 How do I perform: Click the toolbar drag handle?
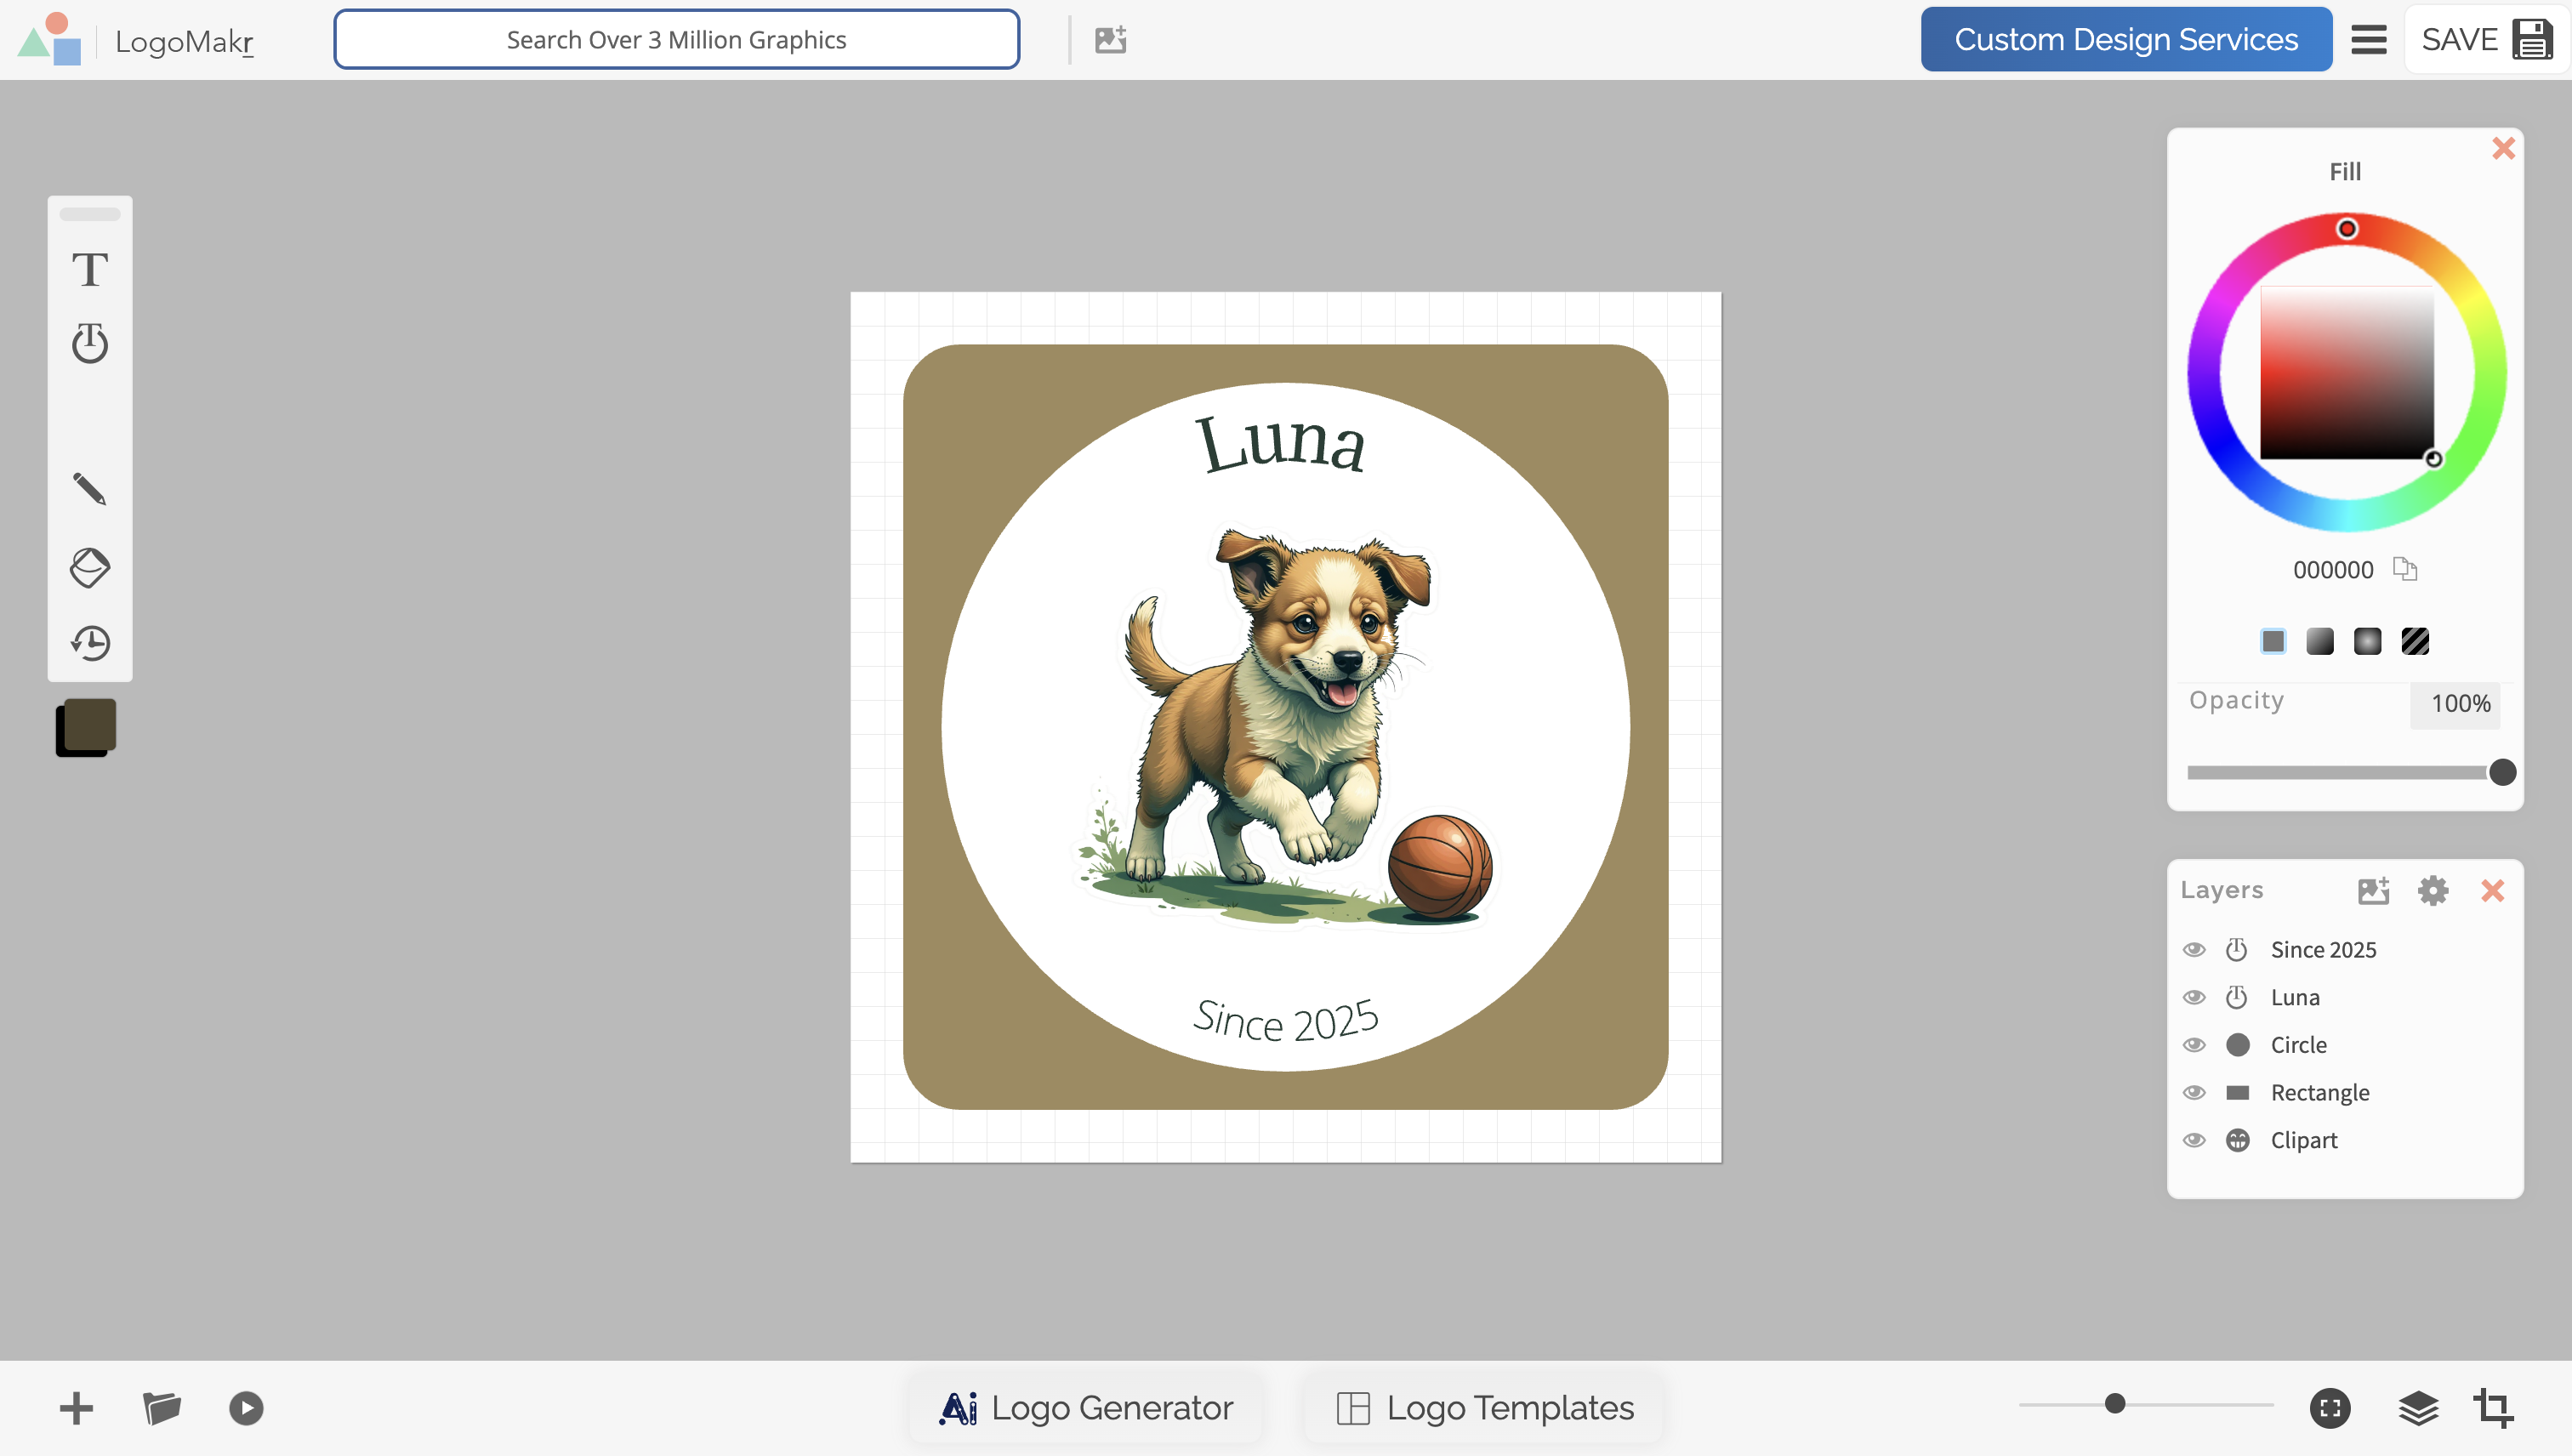(x=90, y=214)
